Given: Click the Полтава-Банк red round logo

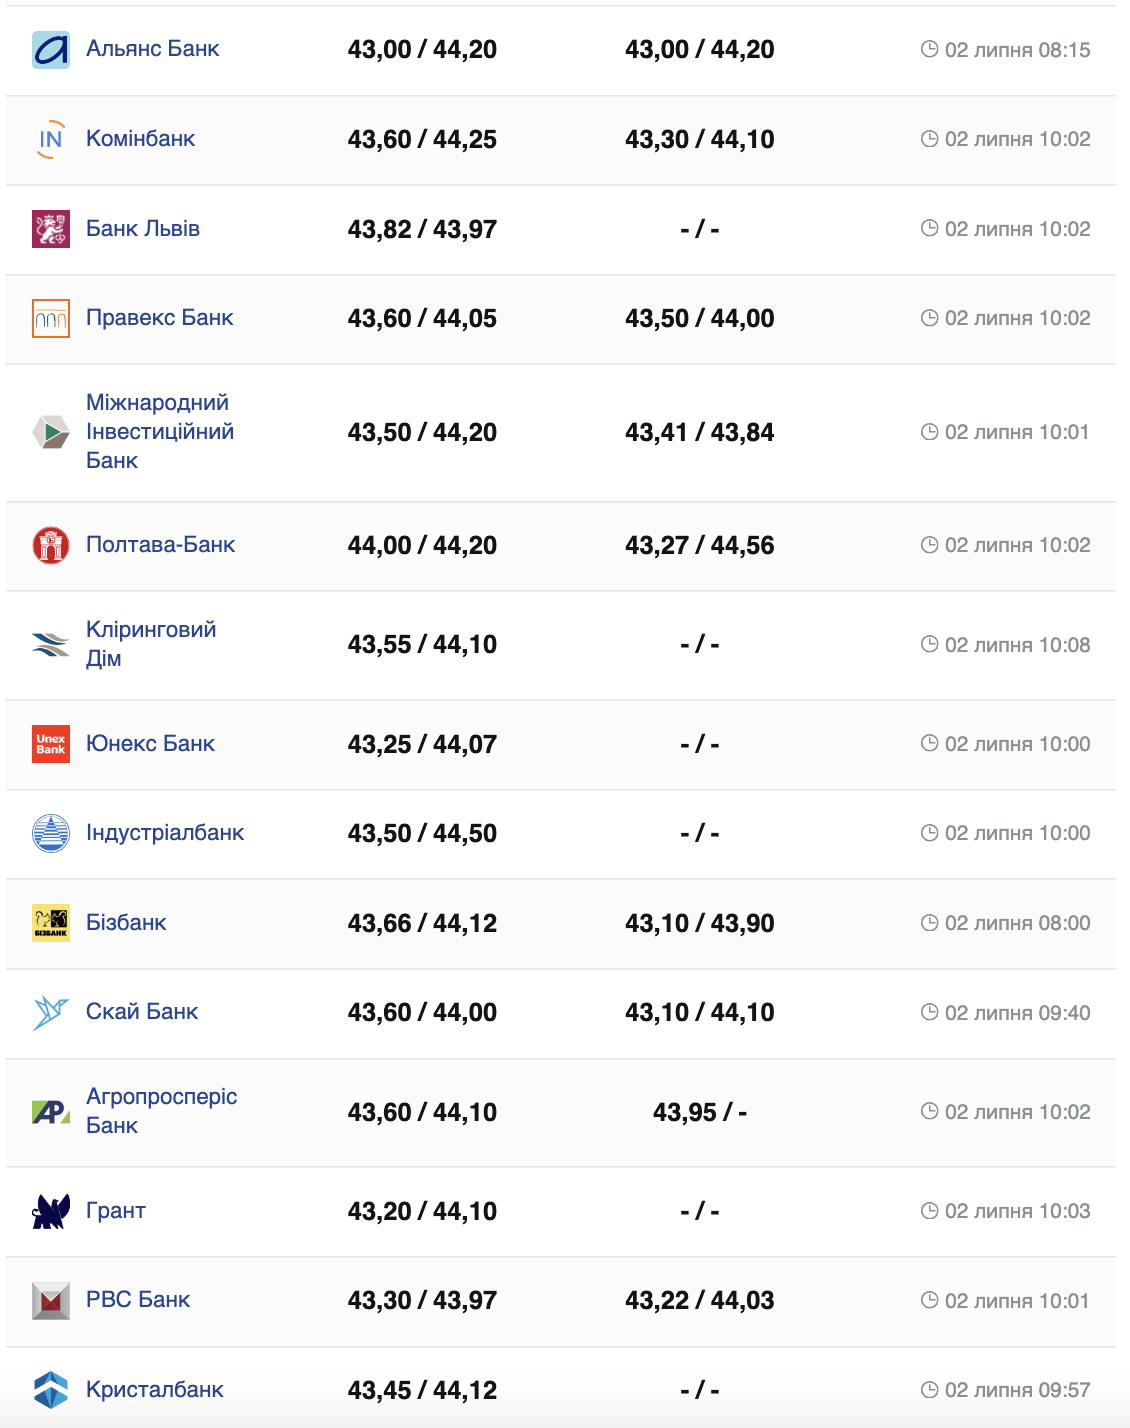Looking at the screenshot, I should point(51,545).
